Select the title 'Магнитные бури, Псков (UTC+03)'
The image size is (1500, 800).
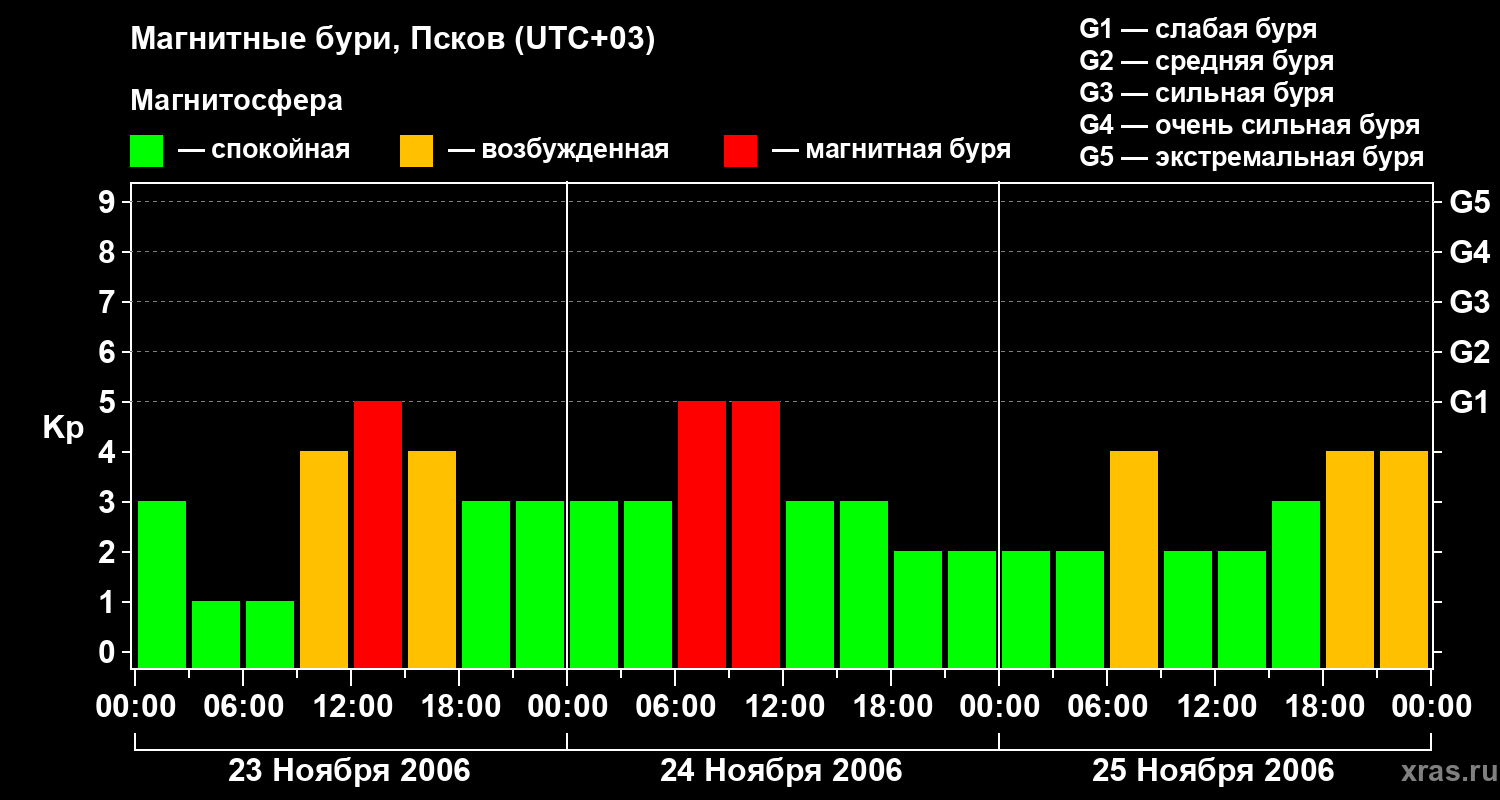(x=393, y=40)
